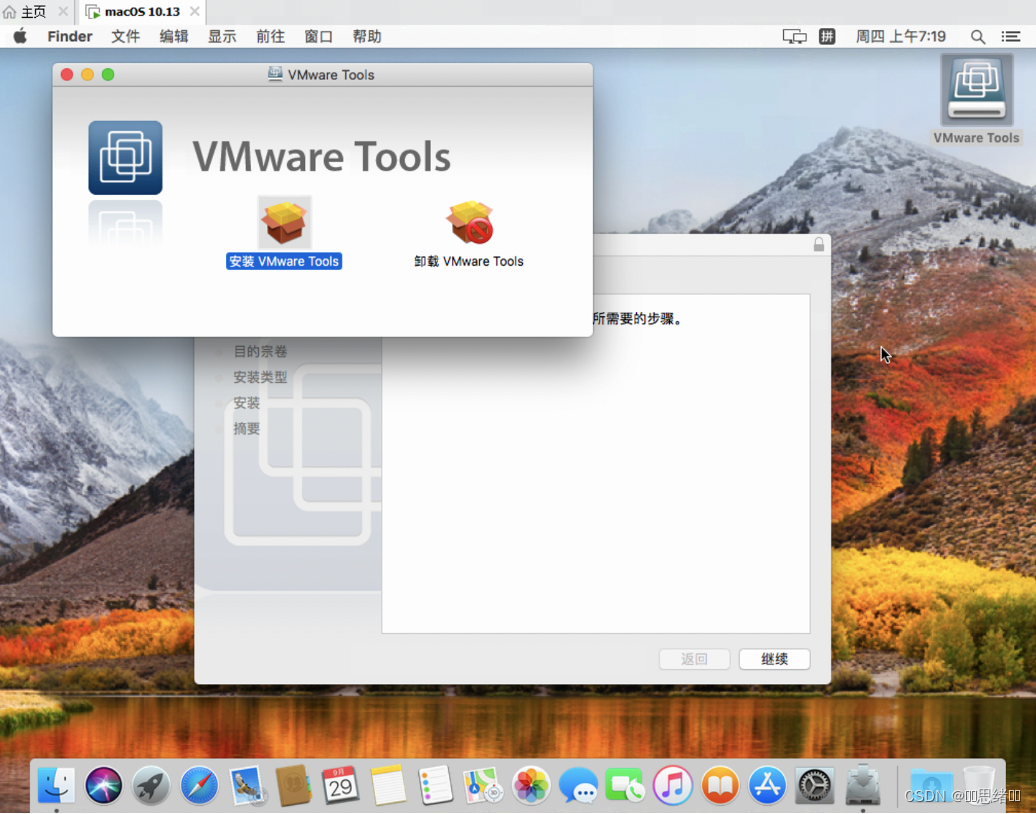
Task: Minimize the VMware Tools window
Action: point(87,75)
